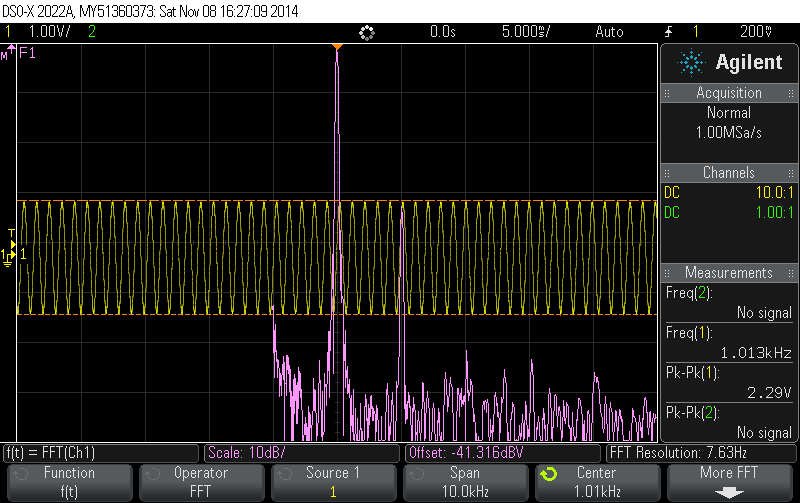The width and height of the screenshot is (800, 503).
Task: Expand More FFT down arrow
Action: click(x=729, y=493)
